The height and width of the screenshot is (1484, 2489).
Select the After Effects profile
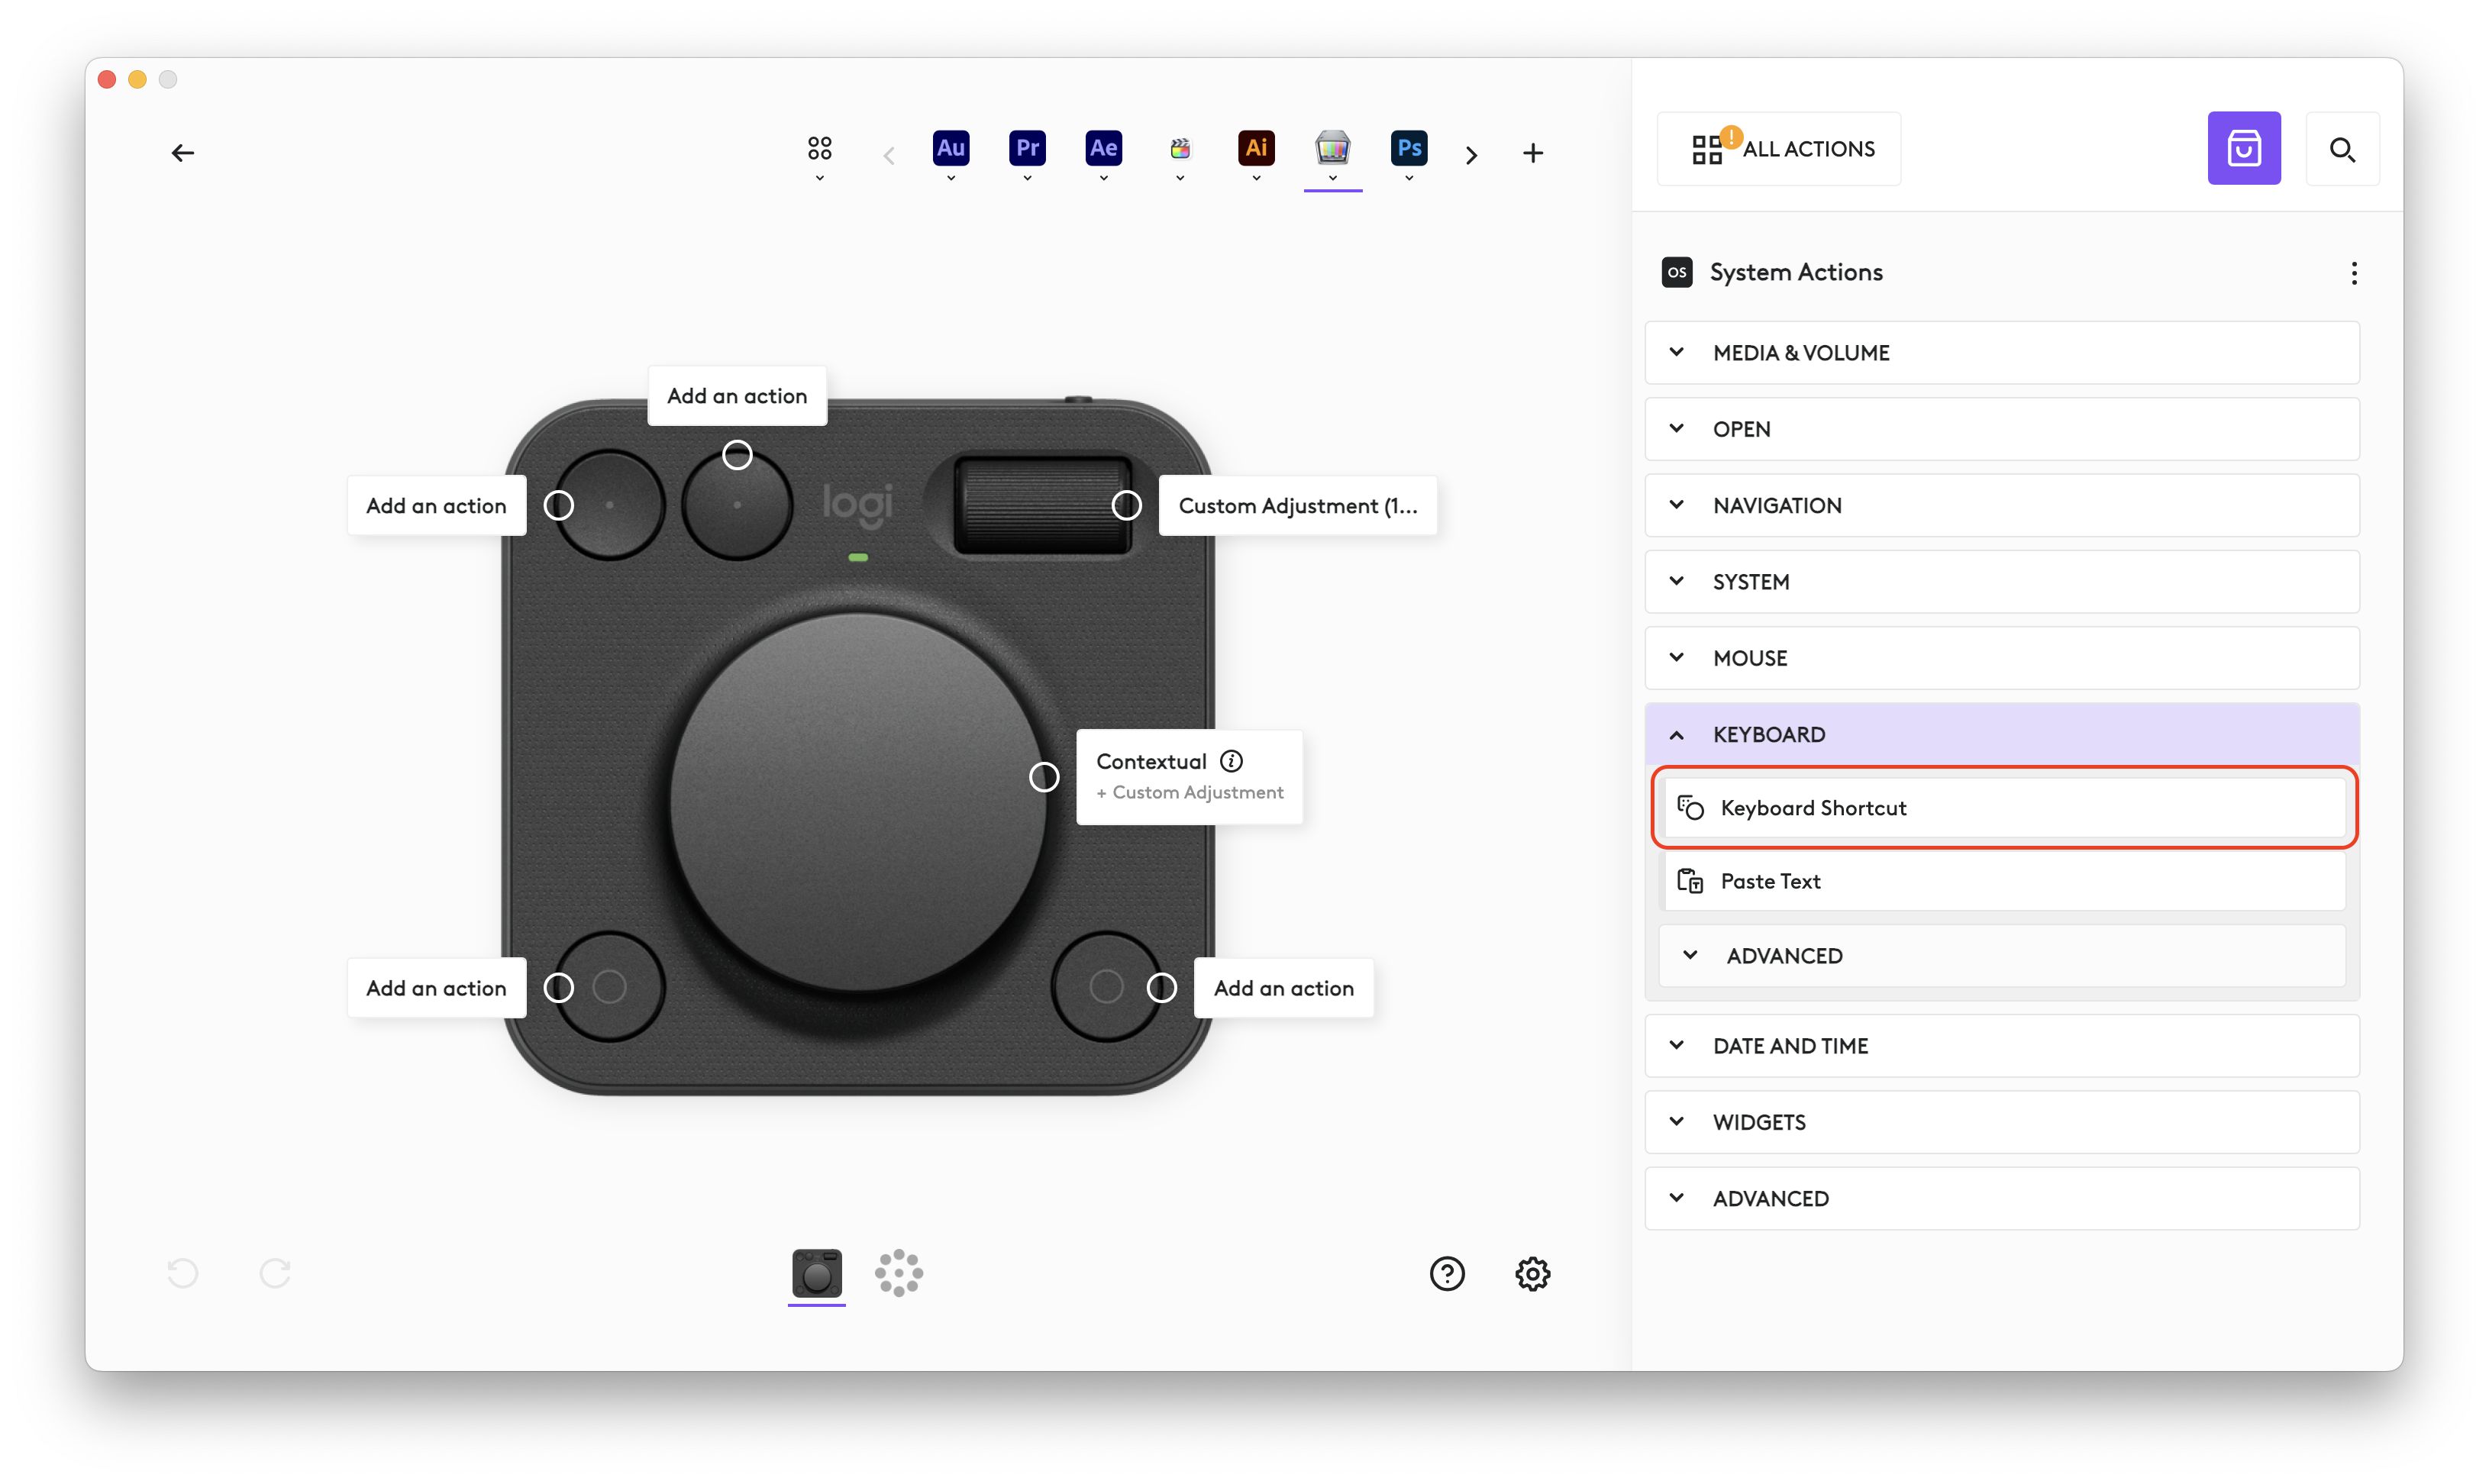coord(1103,148)
